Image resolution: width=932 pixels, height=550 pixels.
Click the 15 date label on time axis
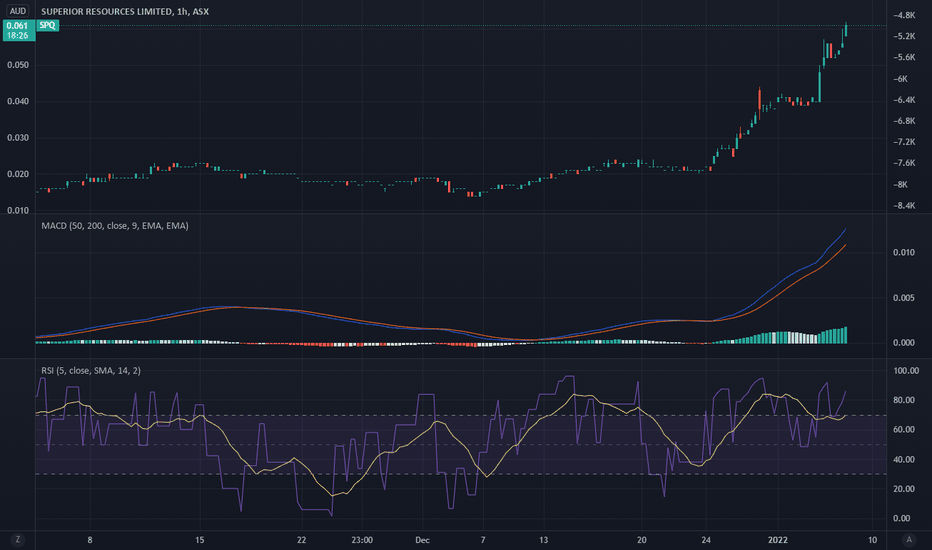(x=200, y=540)
